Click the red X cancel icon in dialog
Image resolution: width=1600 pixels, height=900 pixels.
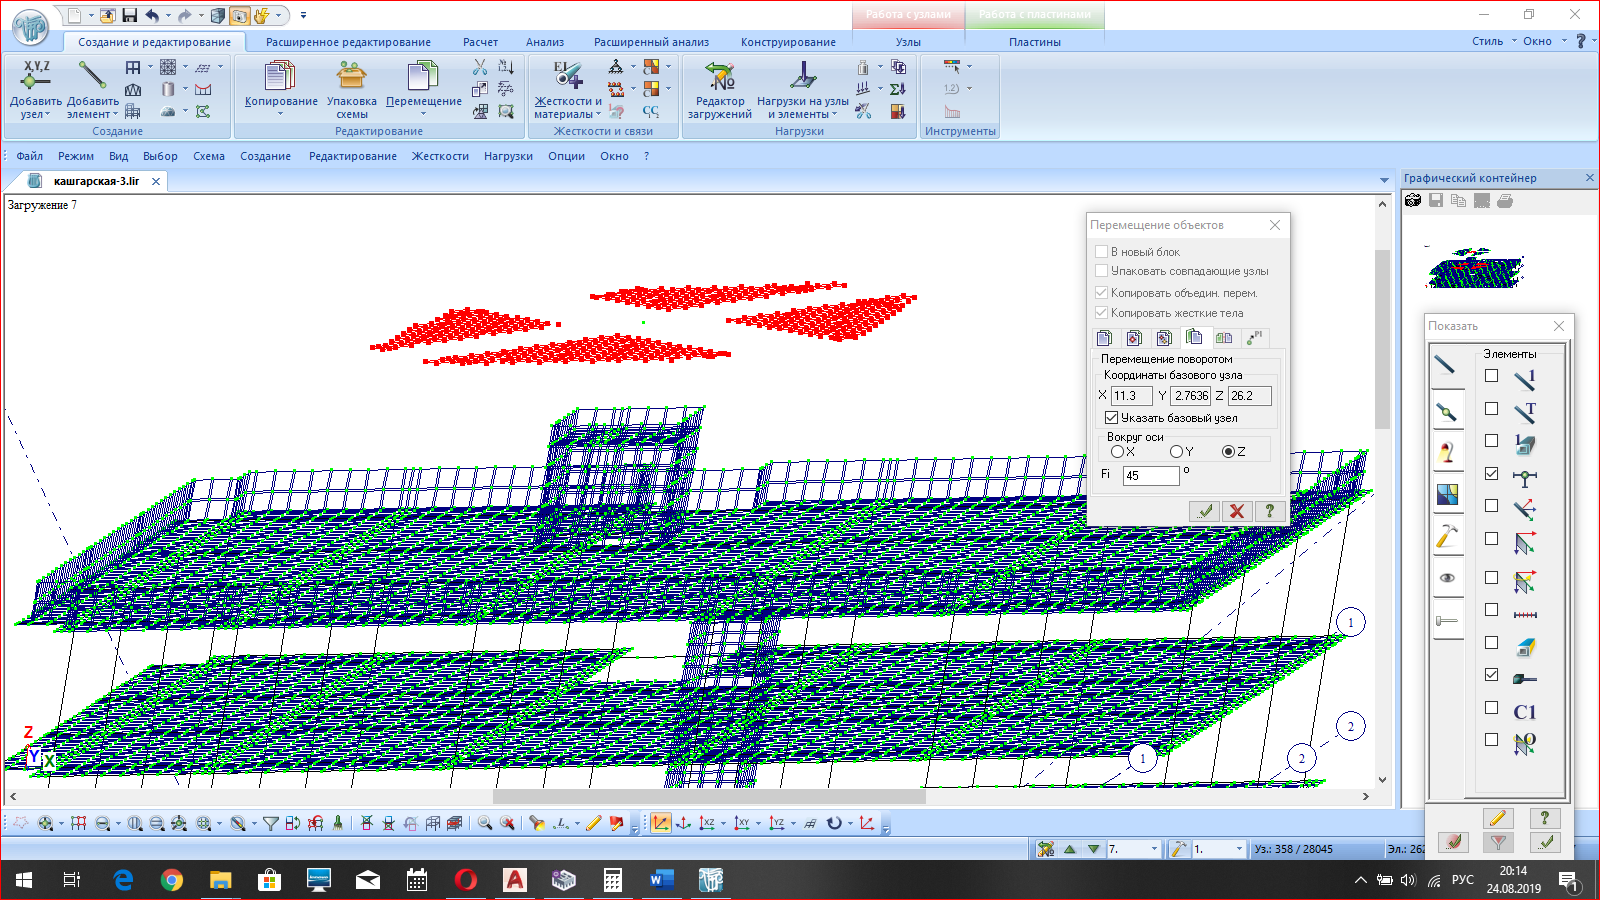coord(1237,511)
